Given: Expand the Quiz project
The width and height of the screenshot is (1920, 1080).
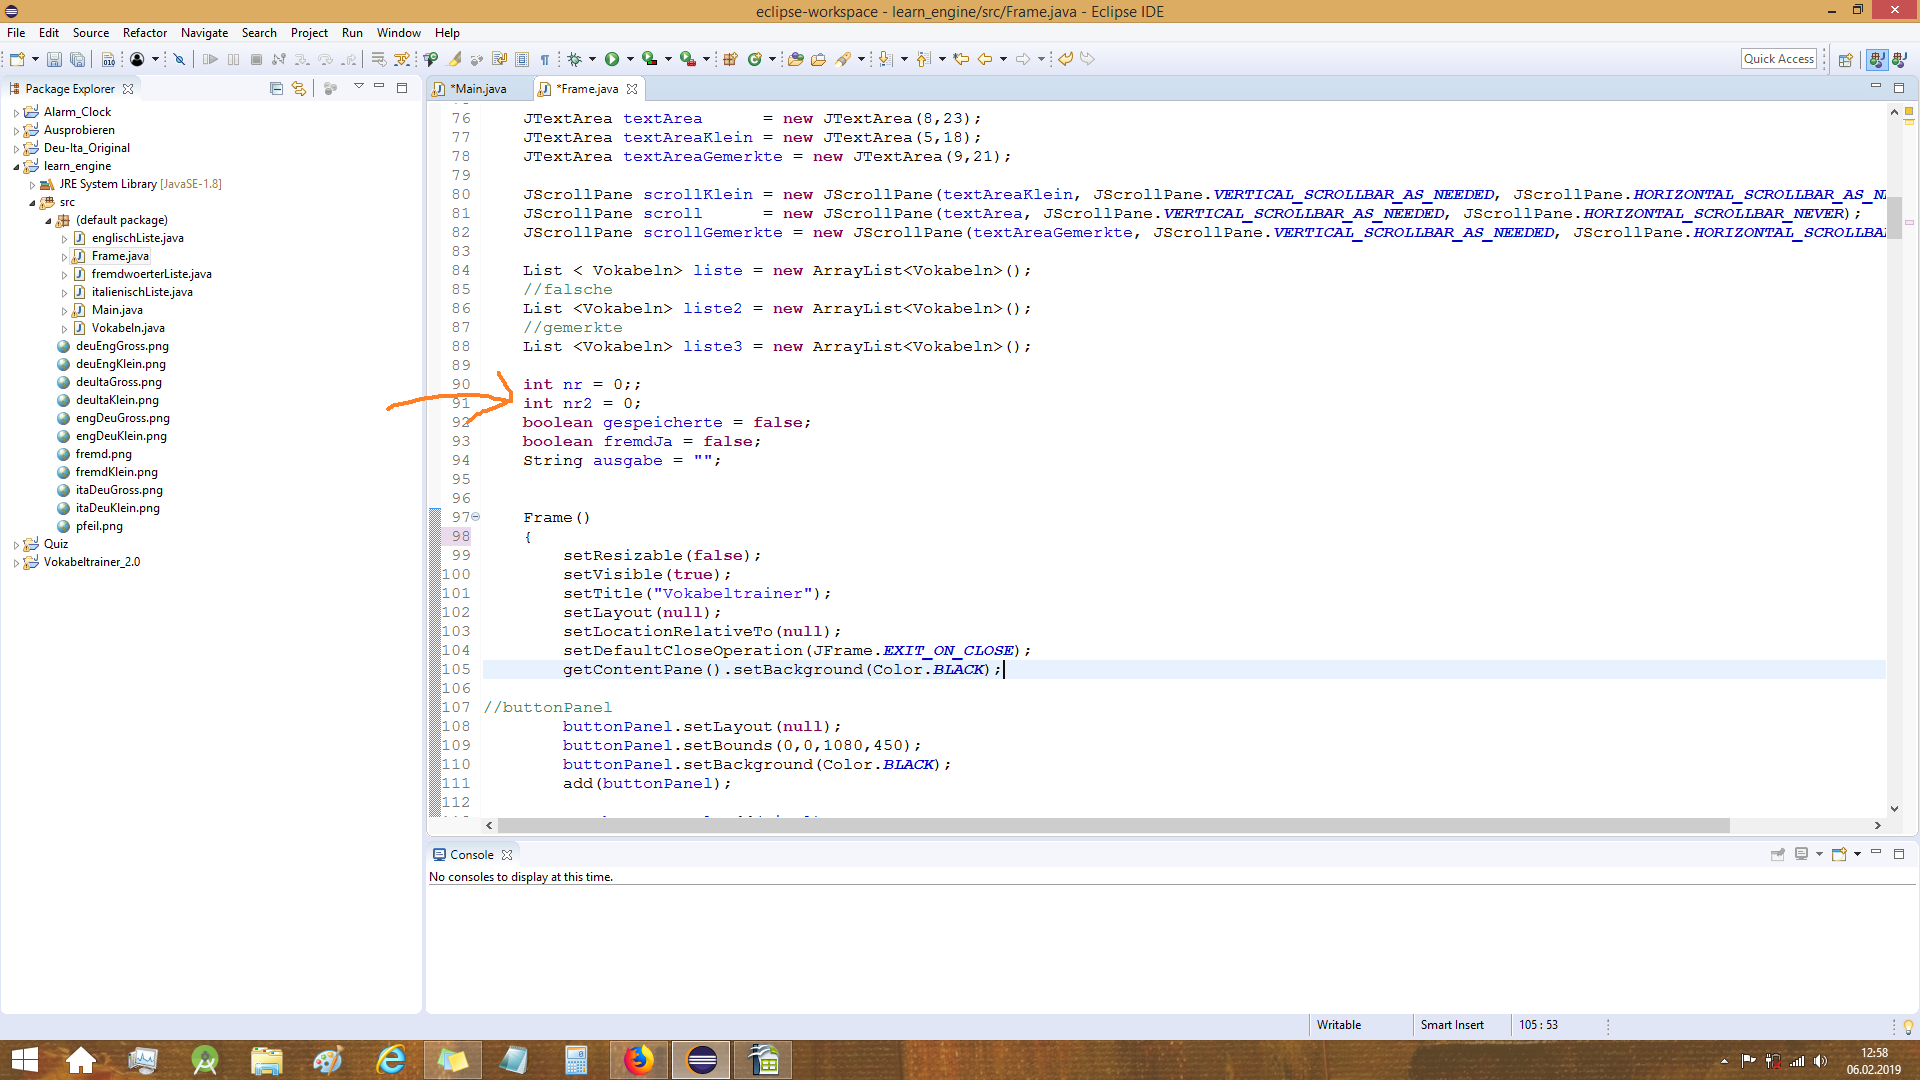Looking at the screenshot, I should point(15,543).
